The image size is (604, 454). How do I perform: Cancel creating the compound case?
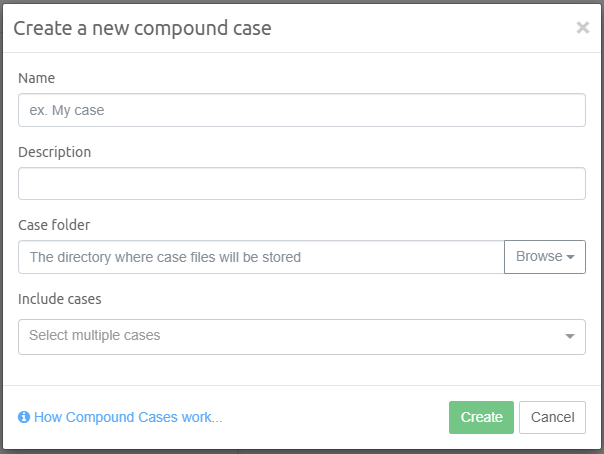pos(552,417)
